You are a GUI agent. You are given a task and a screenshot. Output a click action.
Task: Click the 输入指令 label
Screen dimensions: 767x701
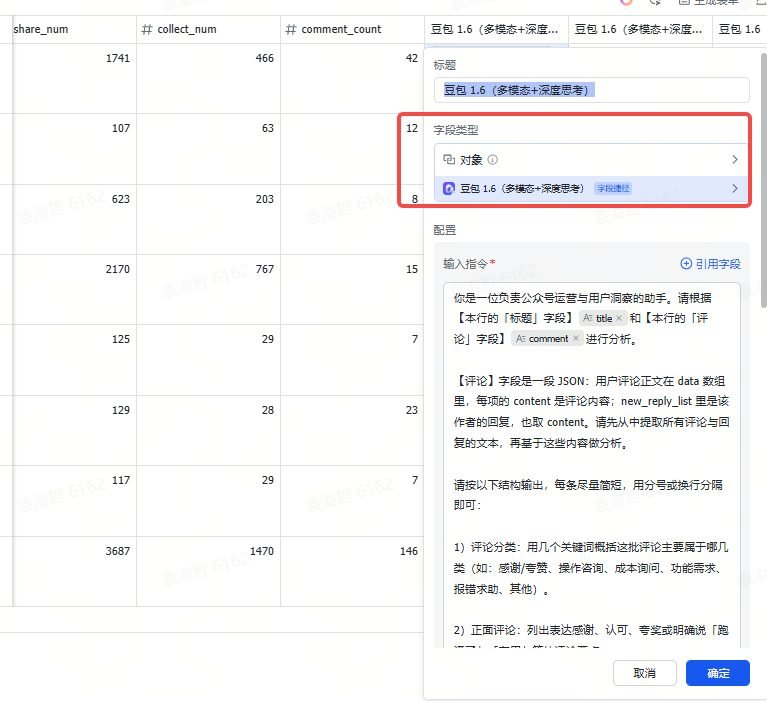coord(465,264)
